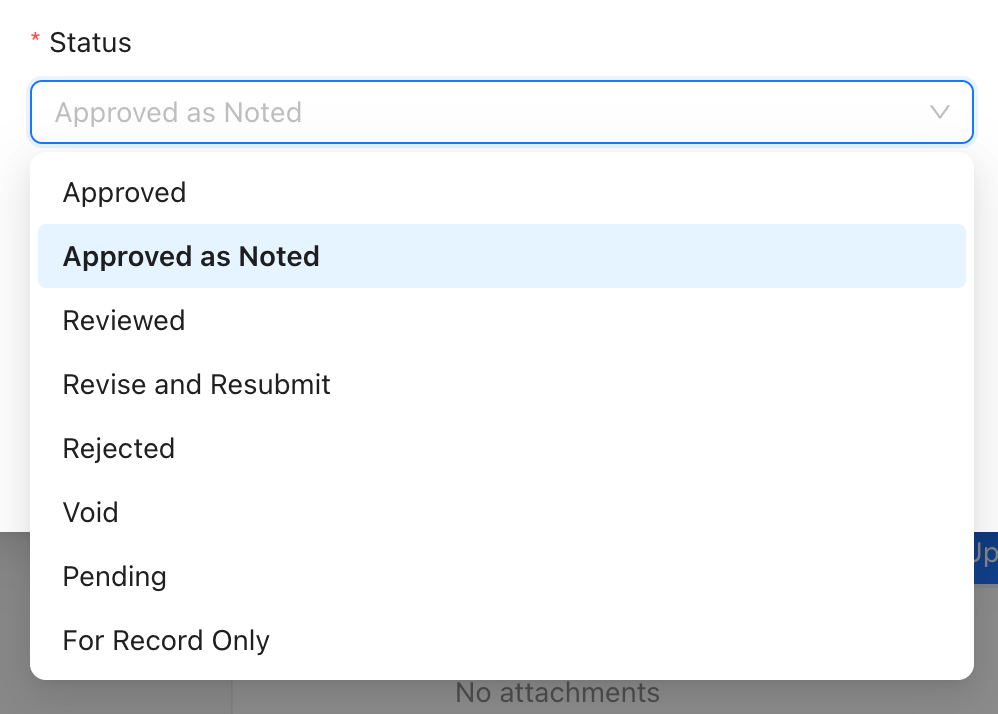Click the currently highlighted Approved as Noted entry

(x=191, y=256)
